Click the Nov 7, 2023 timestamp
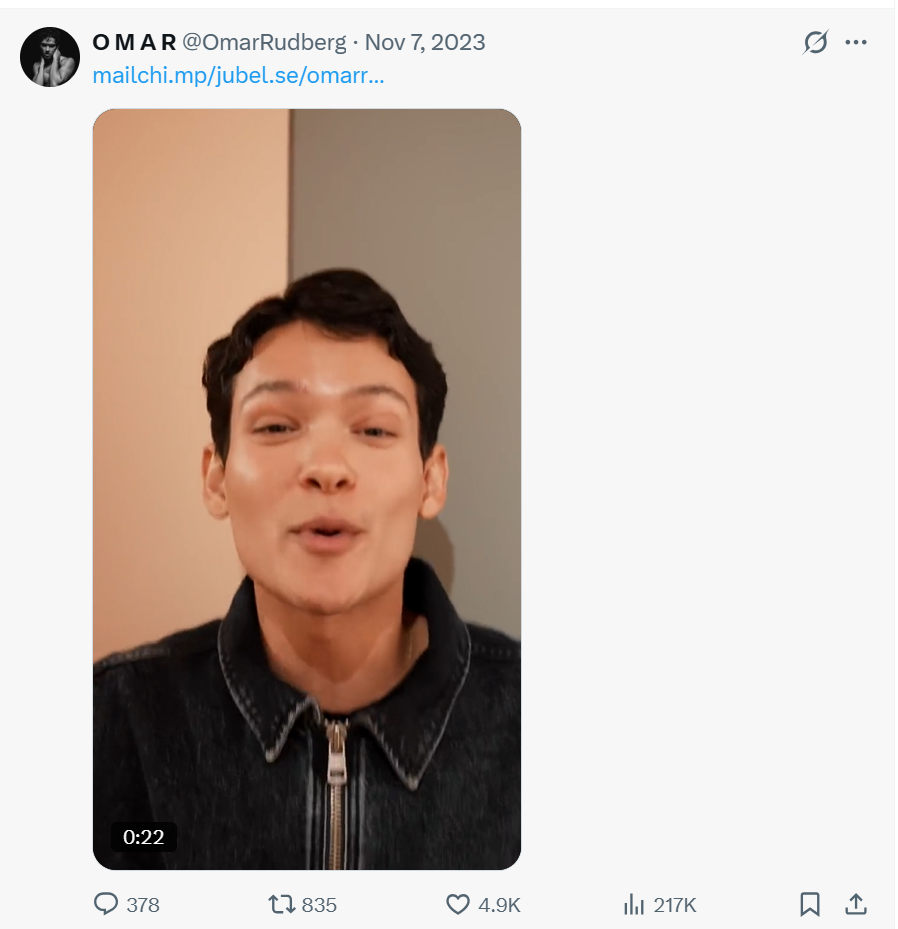898x929 pixels. click(x=425, y=43)
